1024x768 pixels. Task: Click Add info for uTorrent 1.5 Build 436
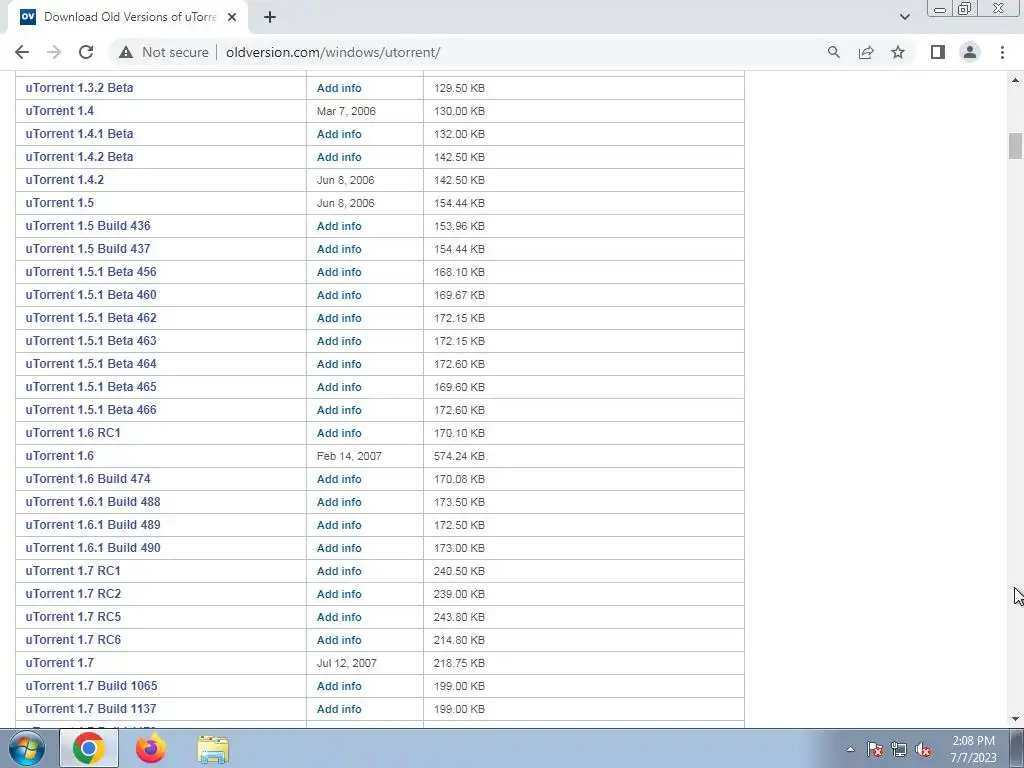click(339, 226)
